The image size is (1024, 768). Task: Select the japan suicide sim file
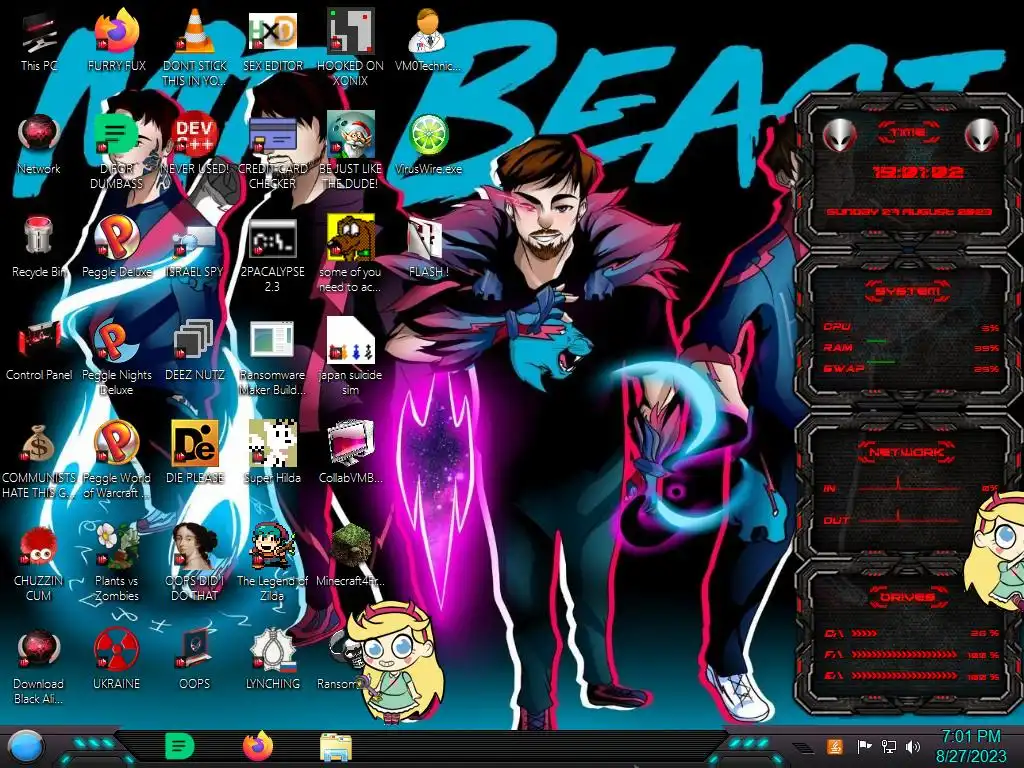(350, 358)
